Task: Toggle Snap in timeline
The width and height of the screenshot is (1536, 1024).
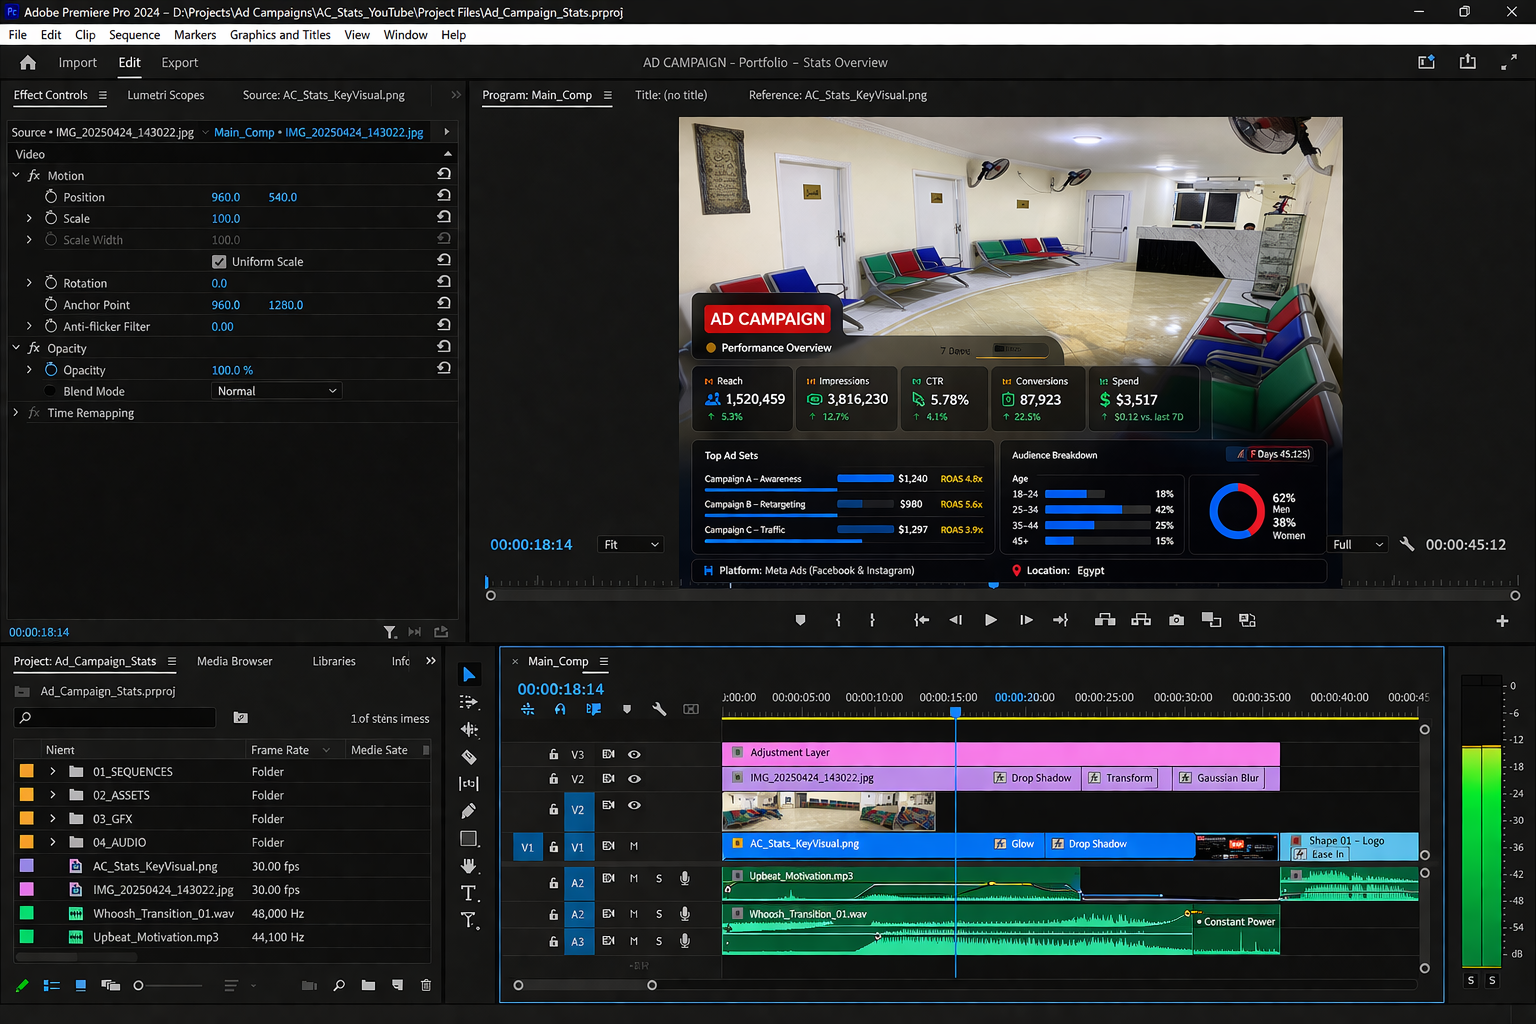Action: 560,709
